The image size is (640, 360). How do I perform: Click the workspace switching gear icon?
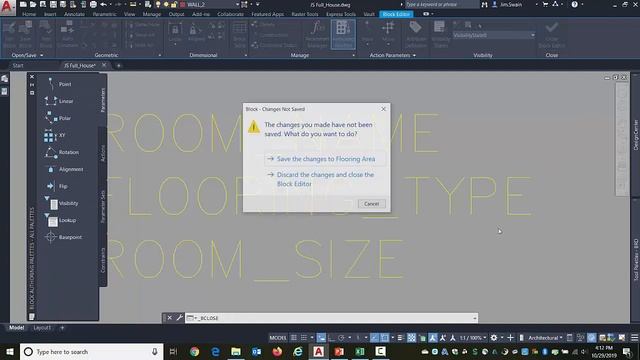494,338
